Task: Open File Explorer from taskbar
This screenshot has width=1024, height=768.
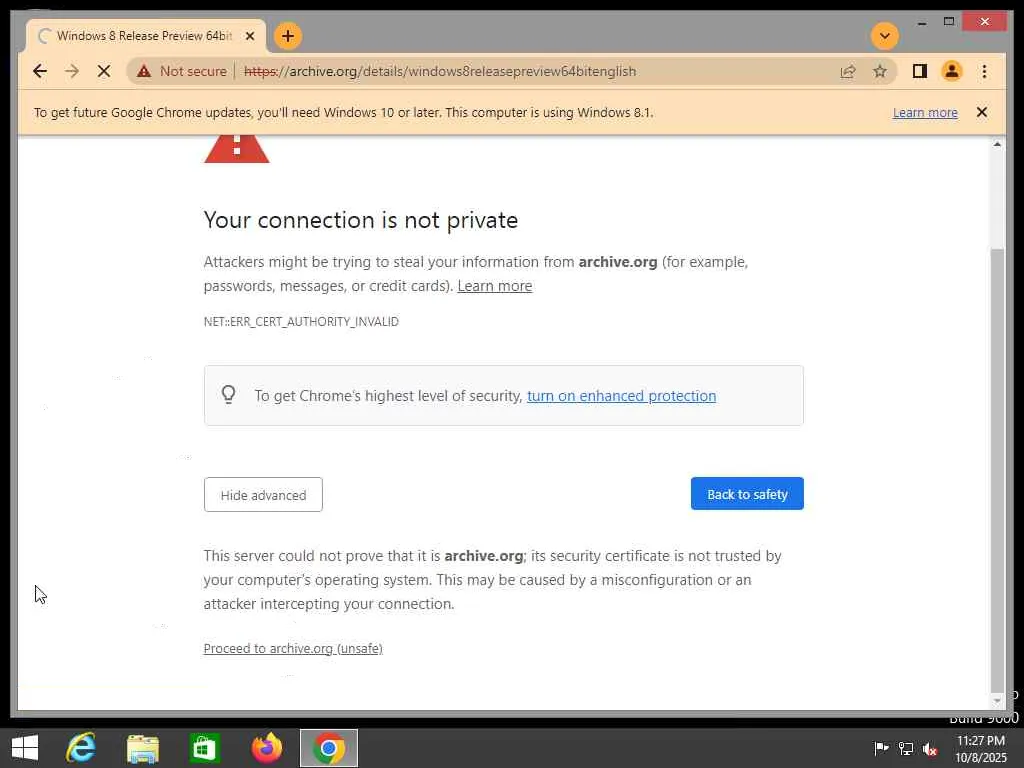Action: point(143,748)
